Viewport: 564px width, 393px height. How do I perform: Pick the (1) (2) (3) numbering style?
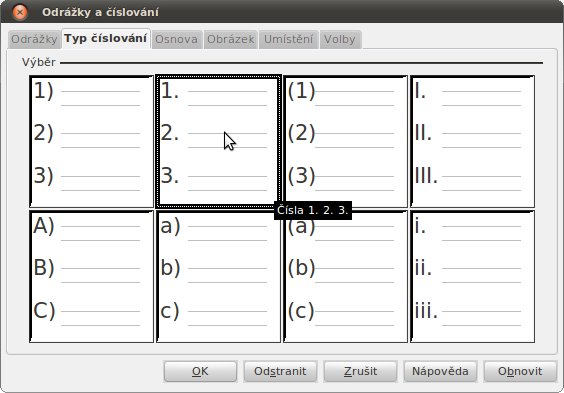point(345,142)
